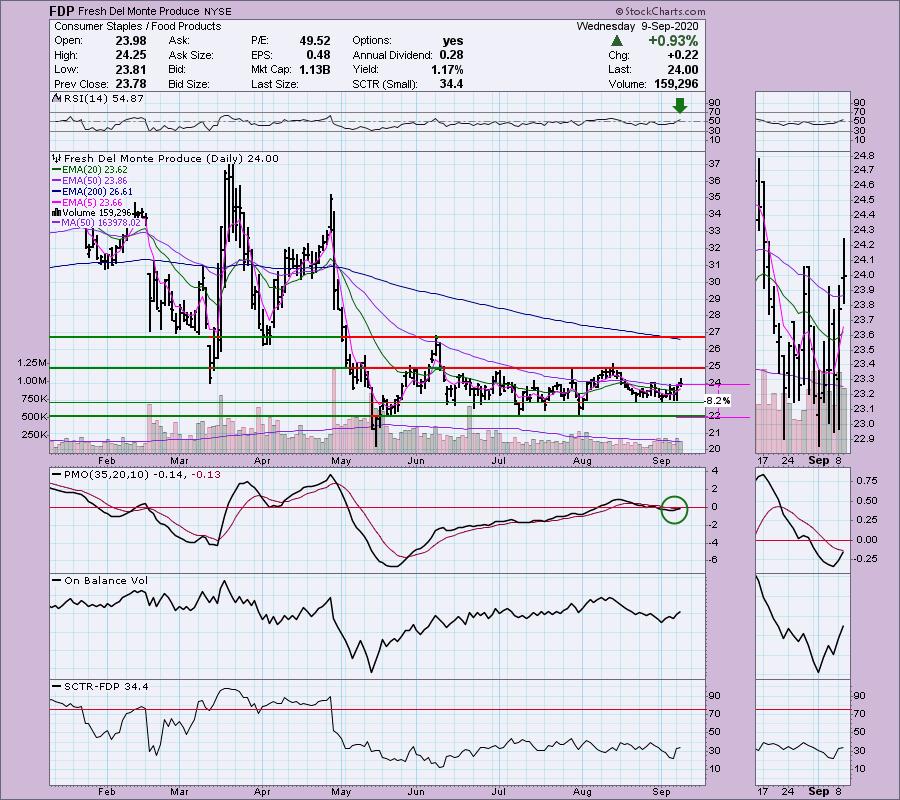The image size is (900, 800).
Task: Click the red PMO signal value -0.13
Action: [x=206, y=475]
